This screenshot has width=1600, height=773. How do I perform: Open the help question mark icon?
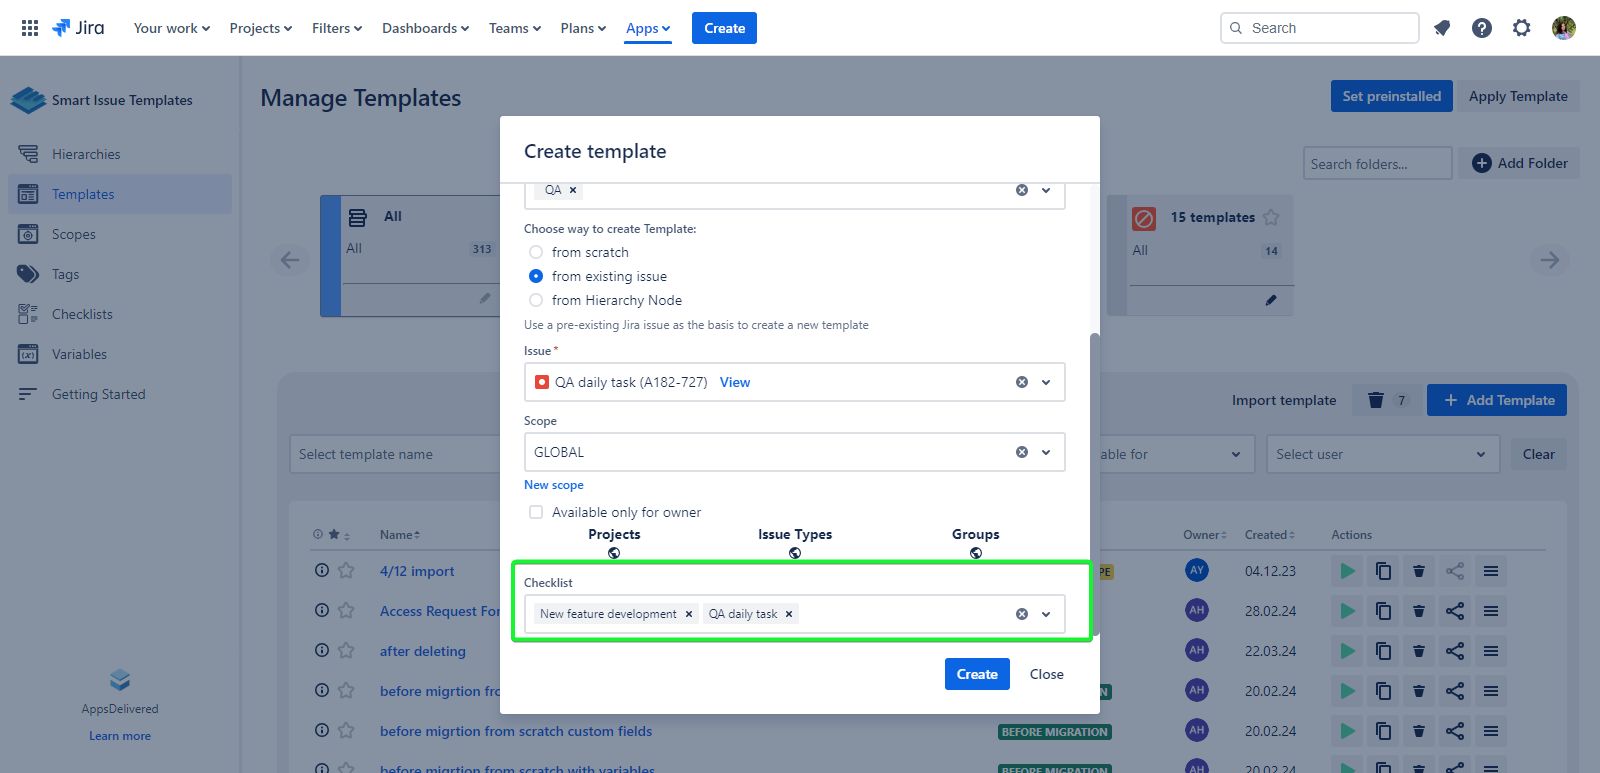click(x=1482, y=28)
